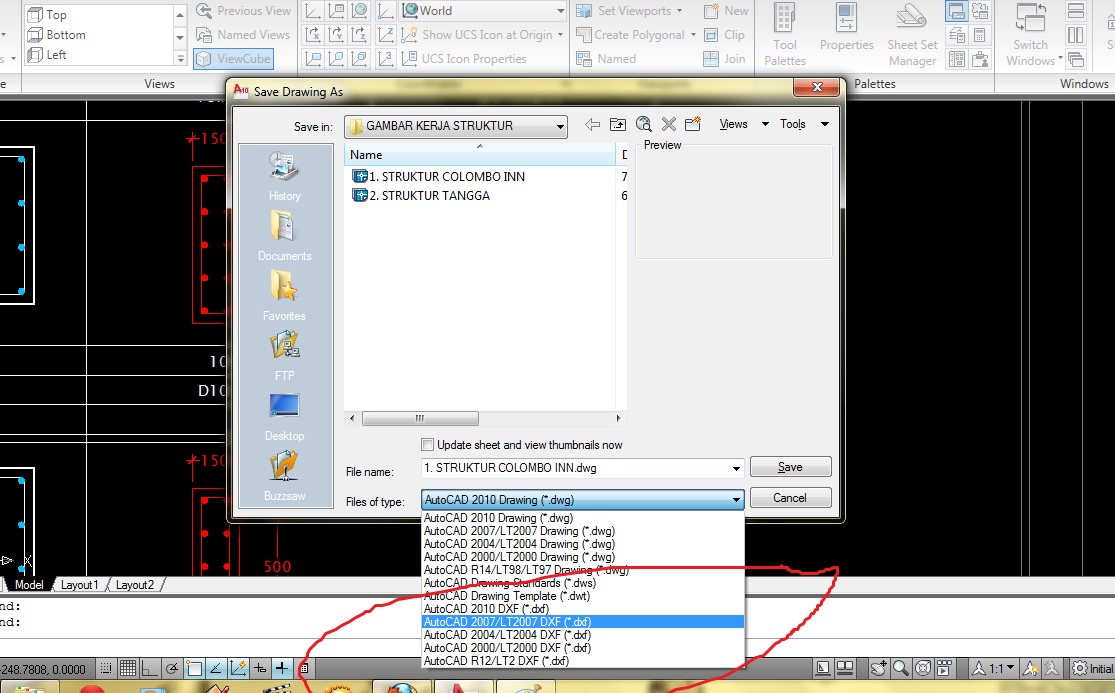Toggle Dynamic UCS in status bar
Screen dimensions: 1115x693
pos(238,668)
